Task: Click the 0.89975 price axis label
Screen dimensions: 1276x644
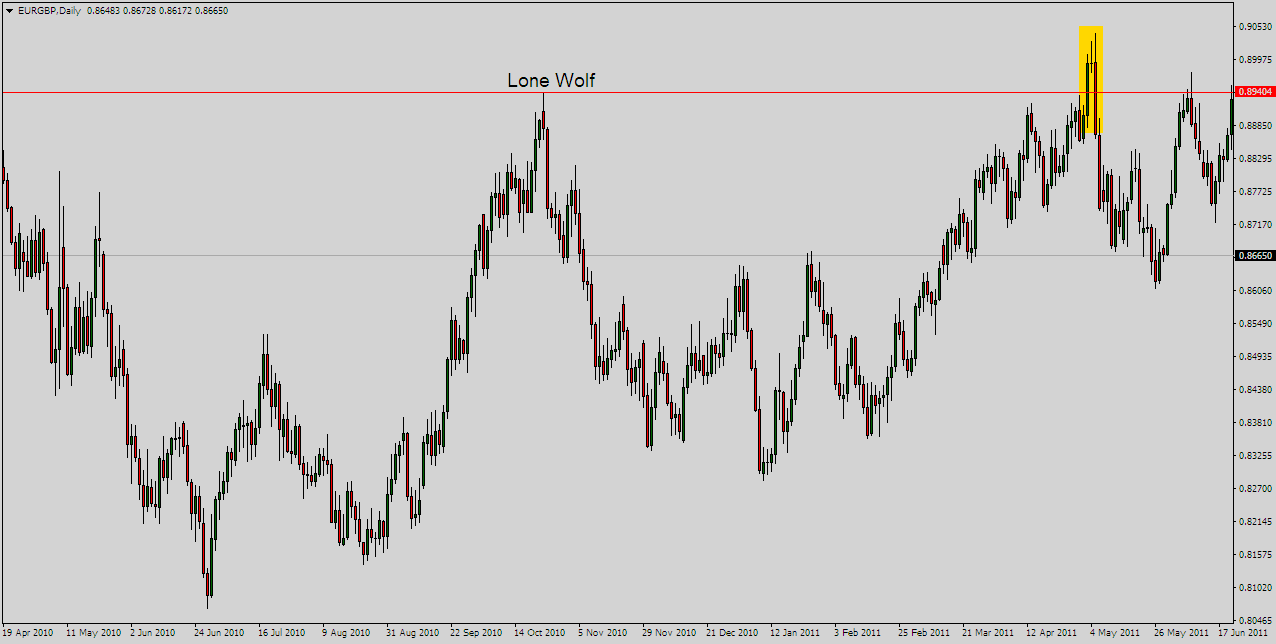Action: 1257,59
